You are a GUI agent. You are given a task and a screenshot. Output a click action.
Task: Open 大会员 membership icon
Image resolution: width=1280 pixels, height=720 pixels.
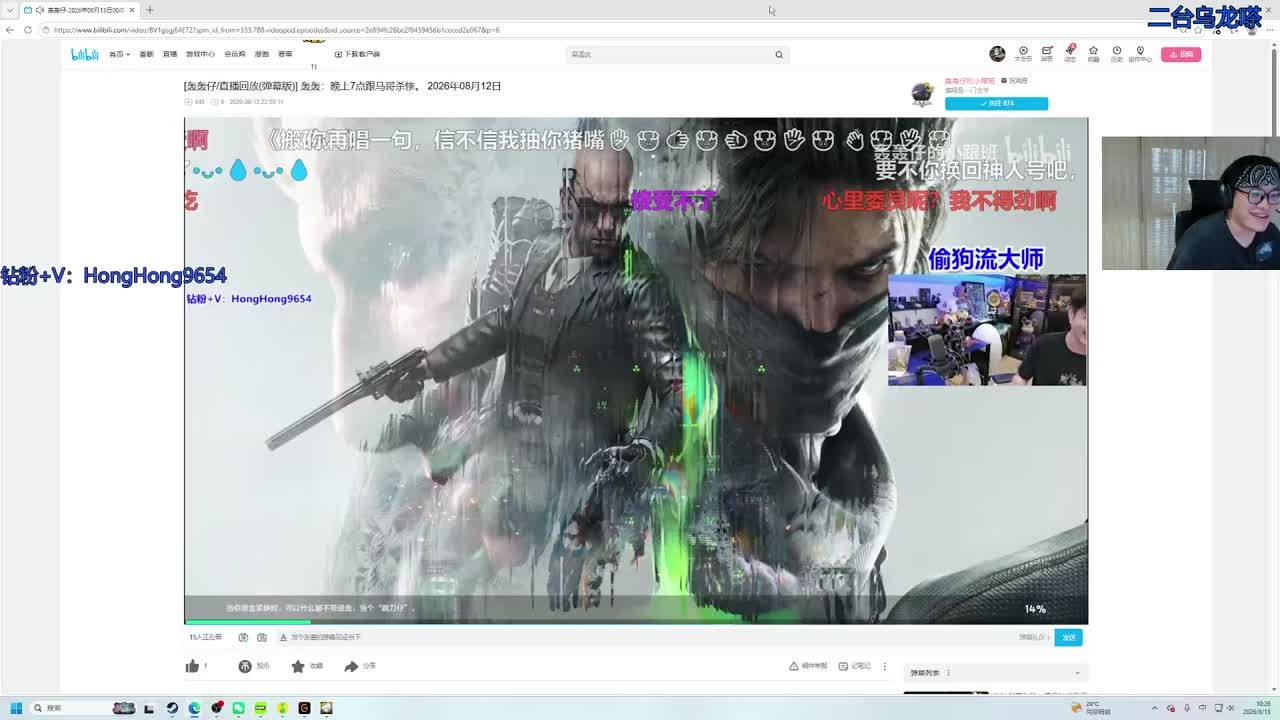(1023, 54)
